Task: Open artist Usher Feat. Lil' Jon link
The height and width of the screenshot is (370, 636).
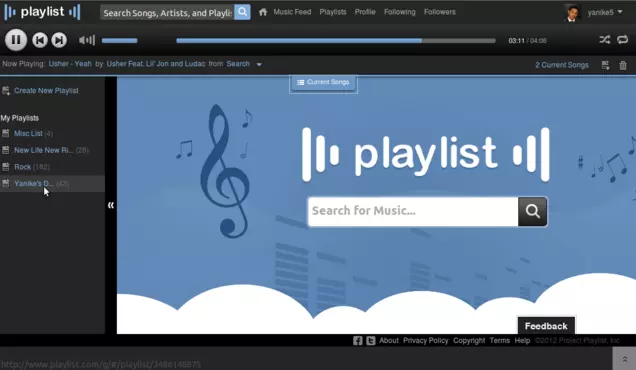Action: (156, 64)
